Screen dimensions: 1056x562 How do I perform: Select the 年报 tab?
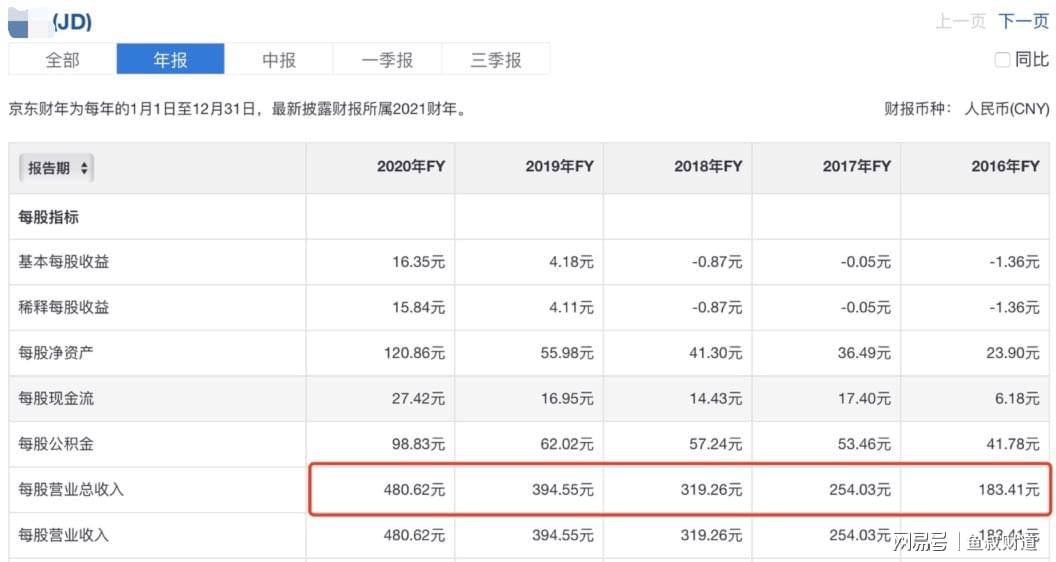(170, 60)
